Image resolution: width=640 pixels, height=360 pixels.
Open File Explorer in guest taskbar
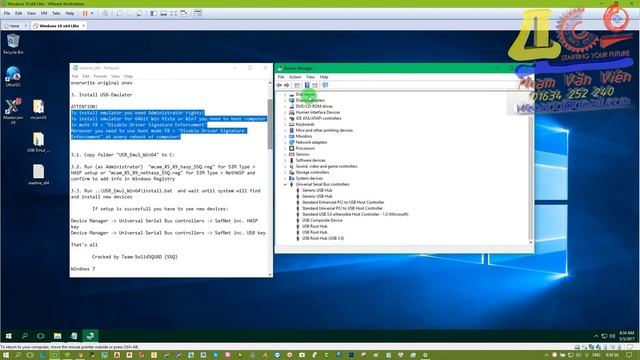click(58, 336)
